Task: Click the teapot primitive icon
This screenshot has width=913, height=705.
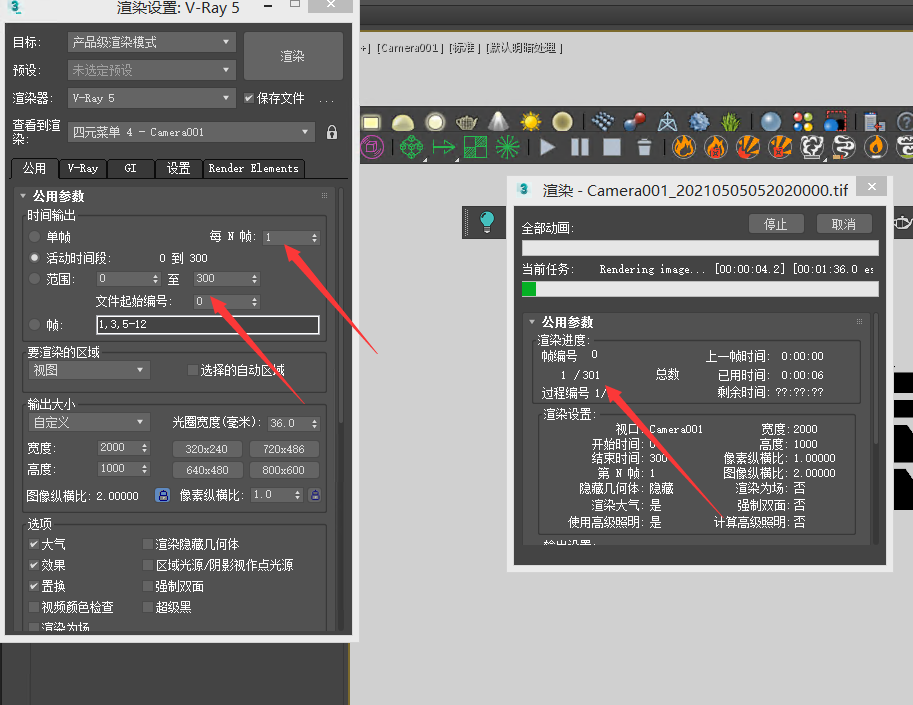Action: (467, 122)
